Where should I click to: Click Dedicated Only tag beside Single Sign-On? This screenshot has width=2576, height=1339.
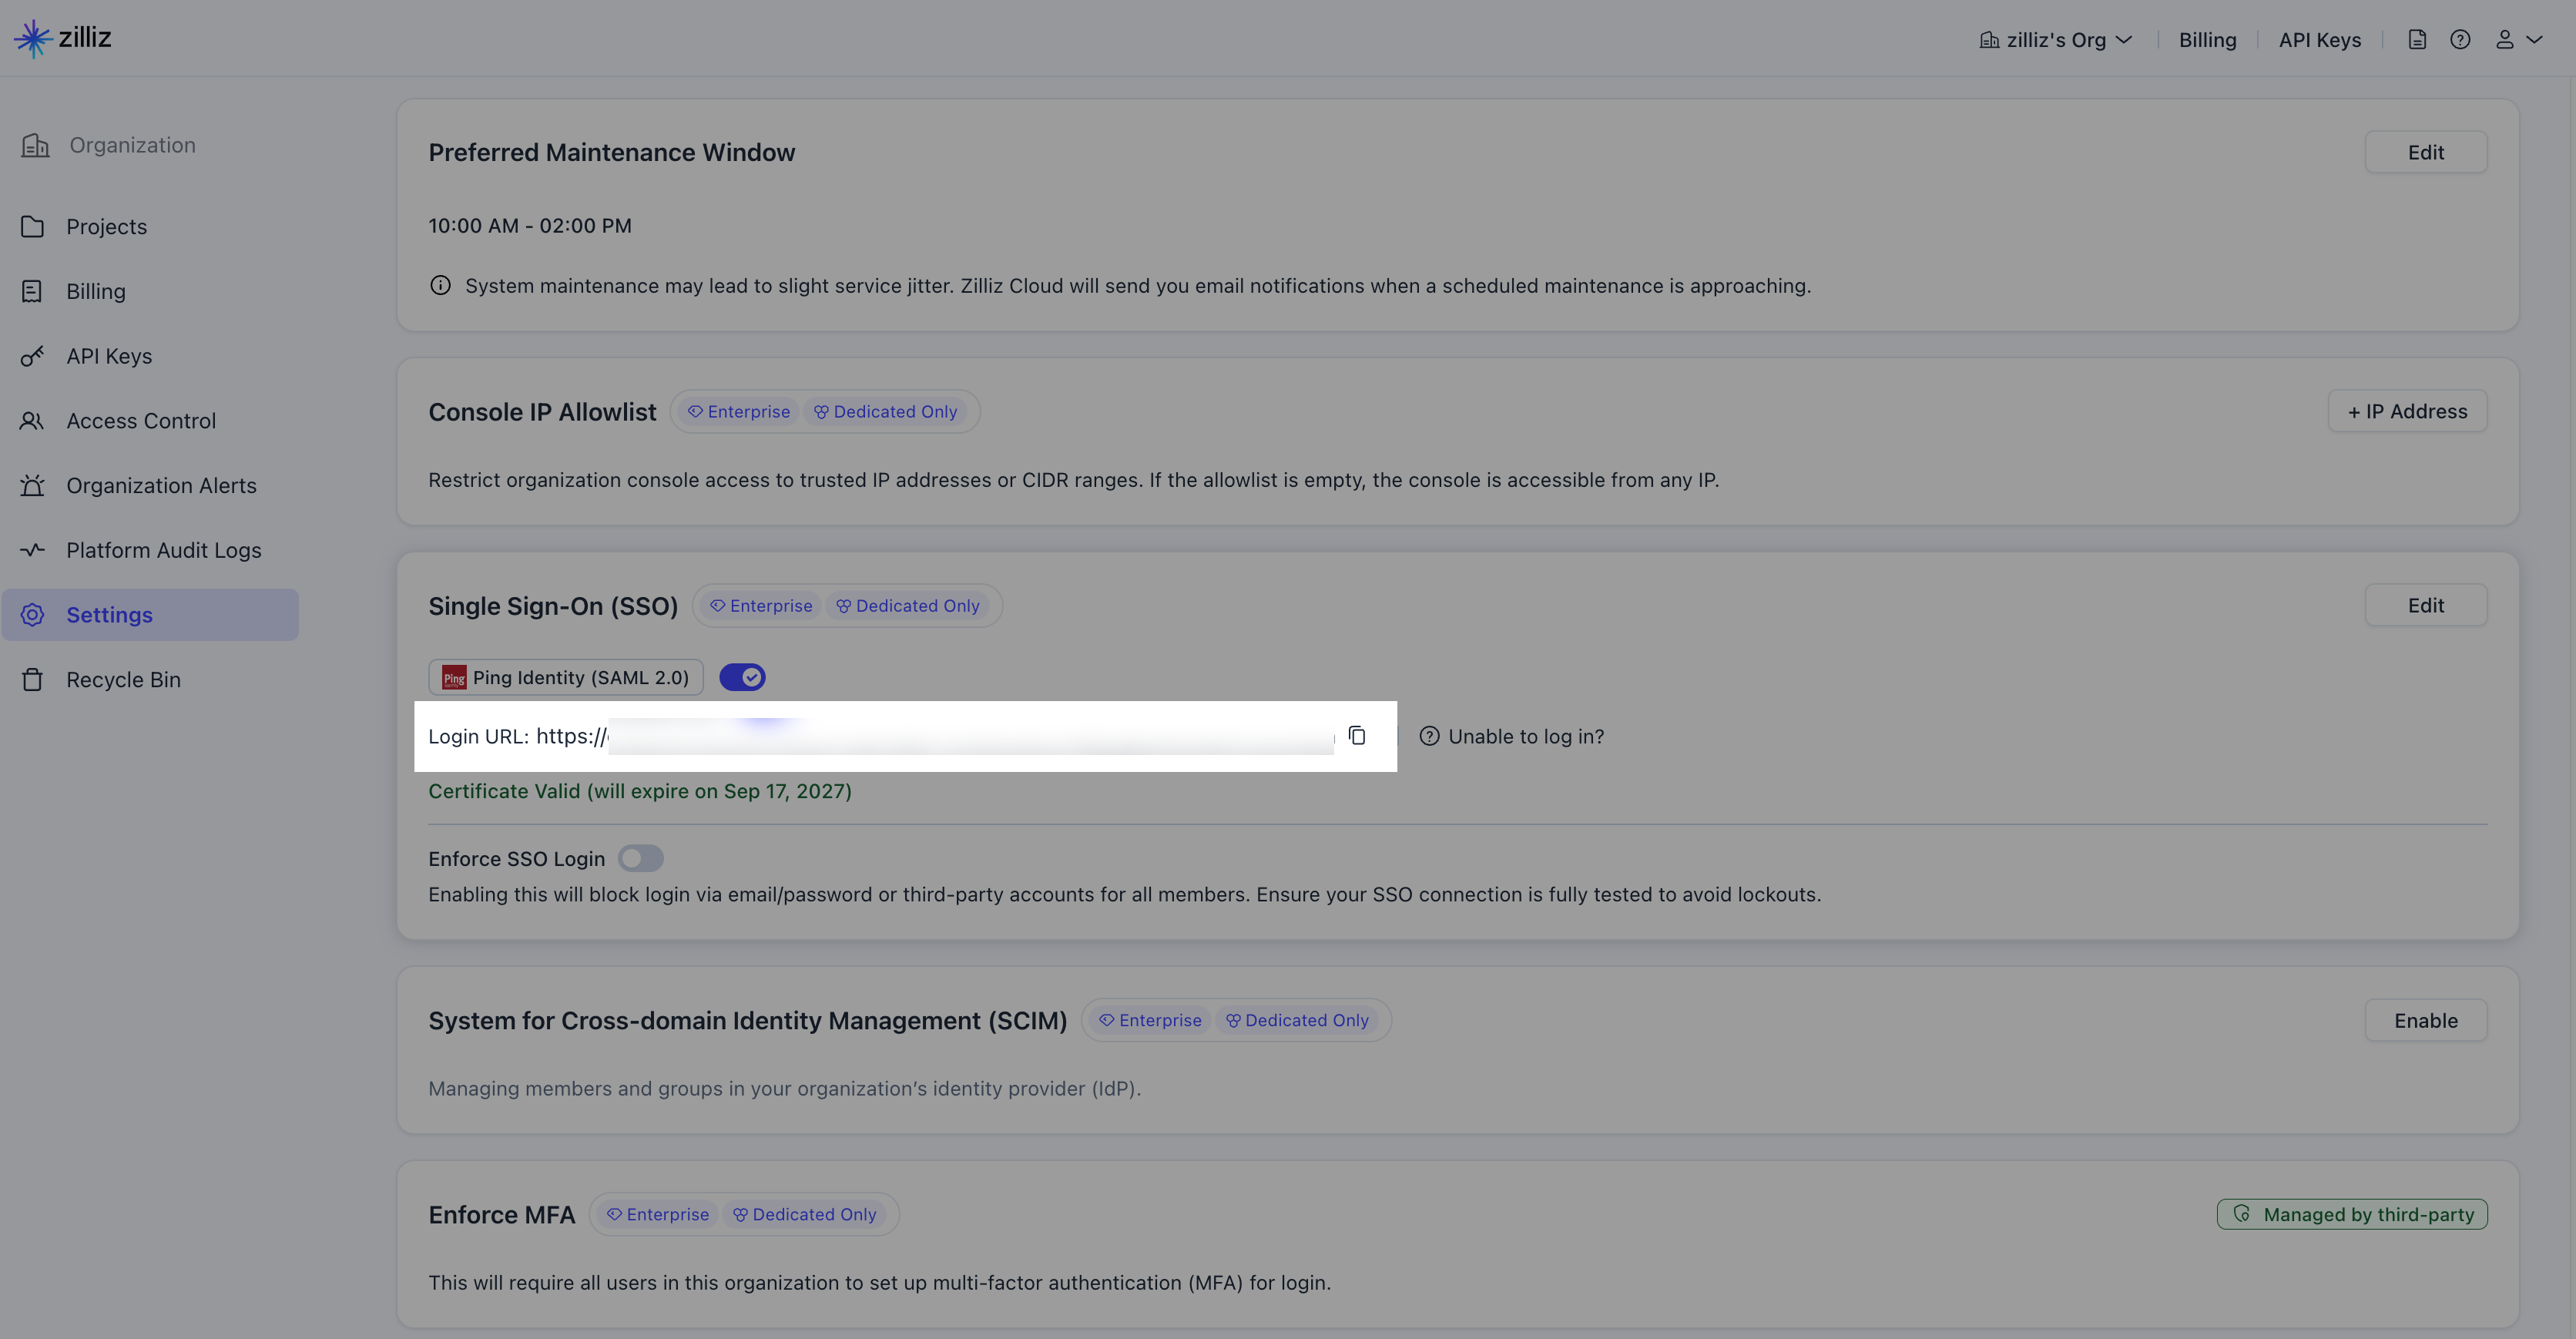tap(908, 605)
